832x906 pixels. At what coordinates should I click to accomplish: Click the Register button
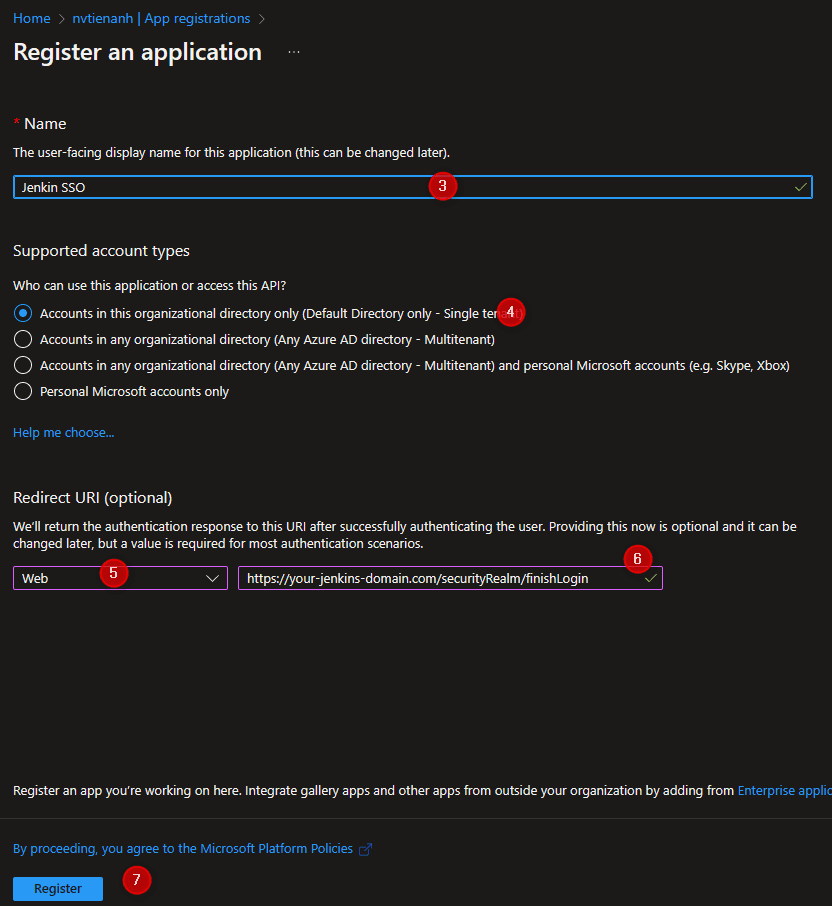(x=58, y=889)
